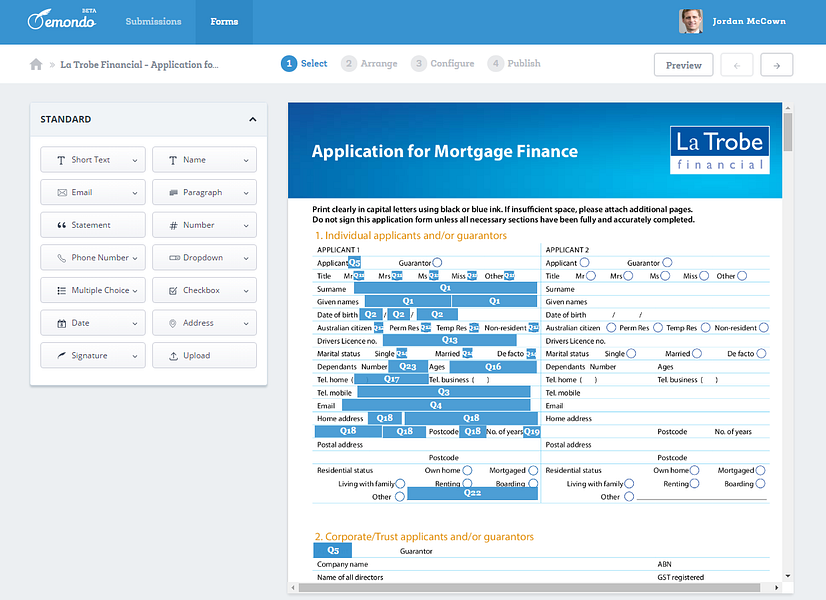
Task: Open Paragraph field dropdown arrow
Action: 246,193
